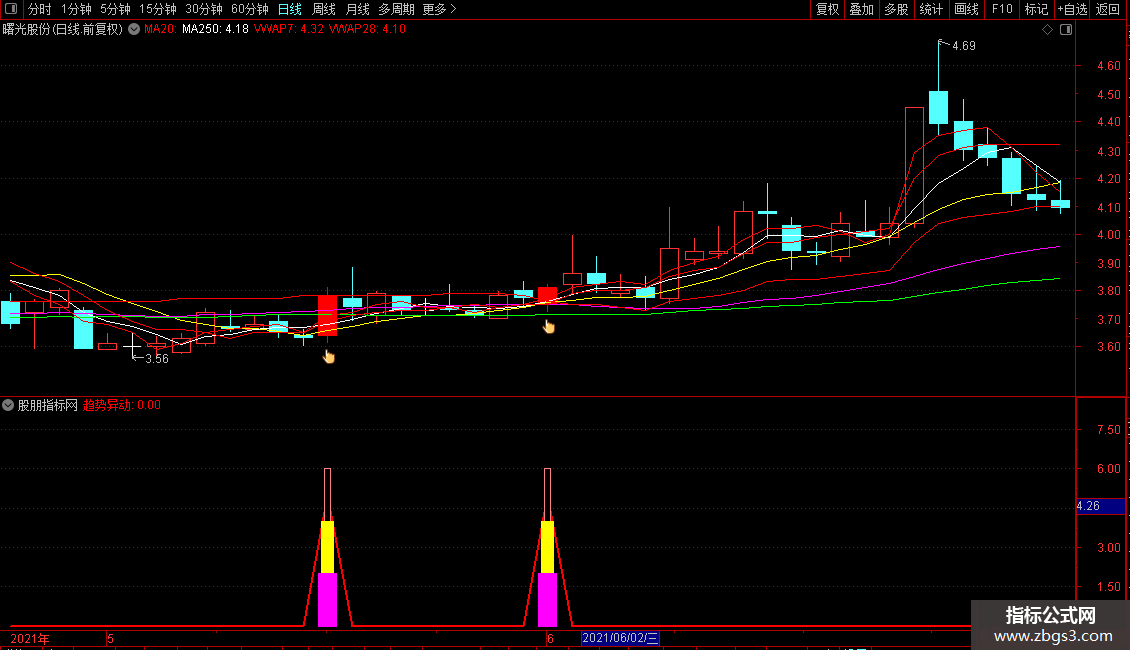Click the diamond marker icon above the chart

click(x=1048, y=30)
